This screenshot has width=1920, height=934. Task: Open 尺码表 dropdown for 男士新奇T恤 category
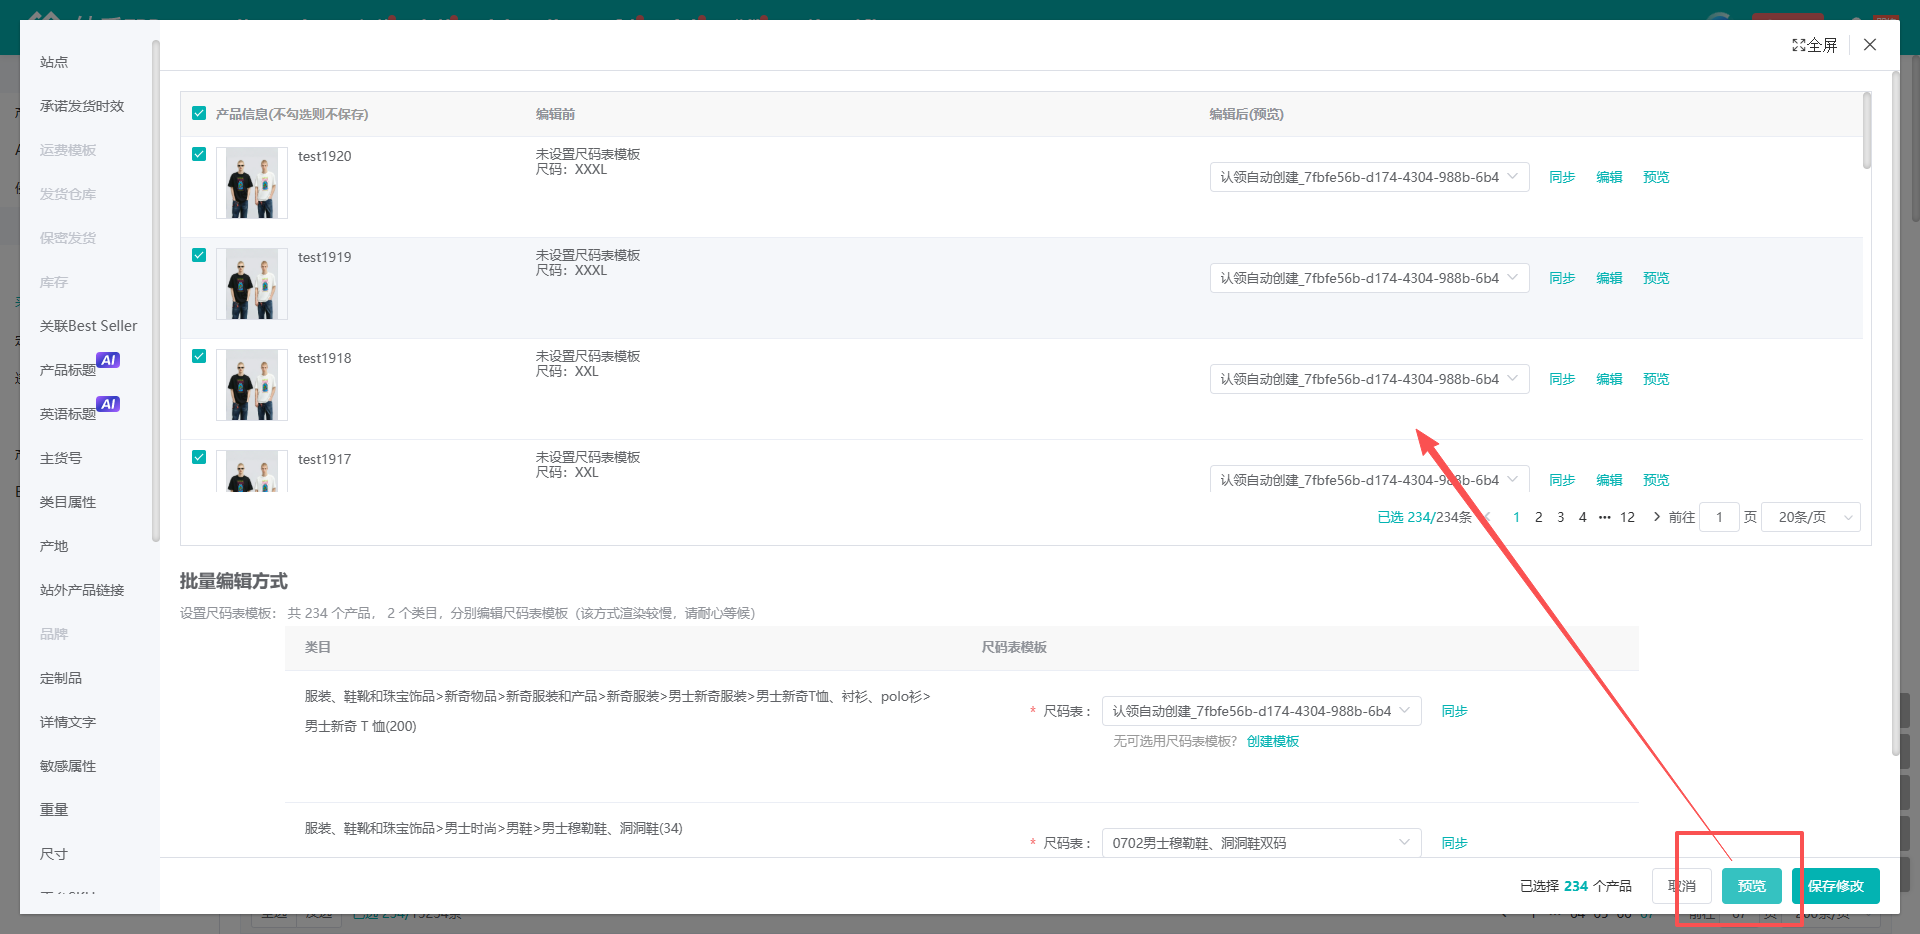[x=1261, y=711]
